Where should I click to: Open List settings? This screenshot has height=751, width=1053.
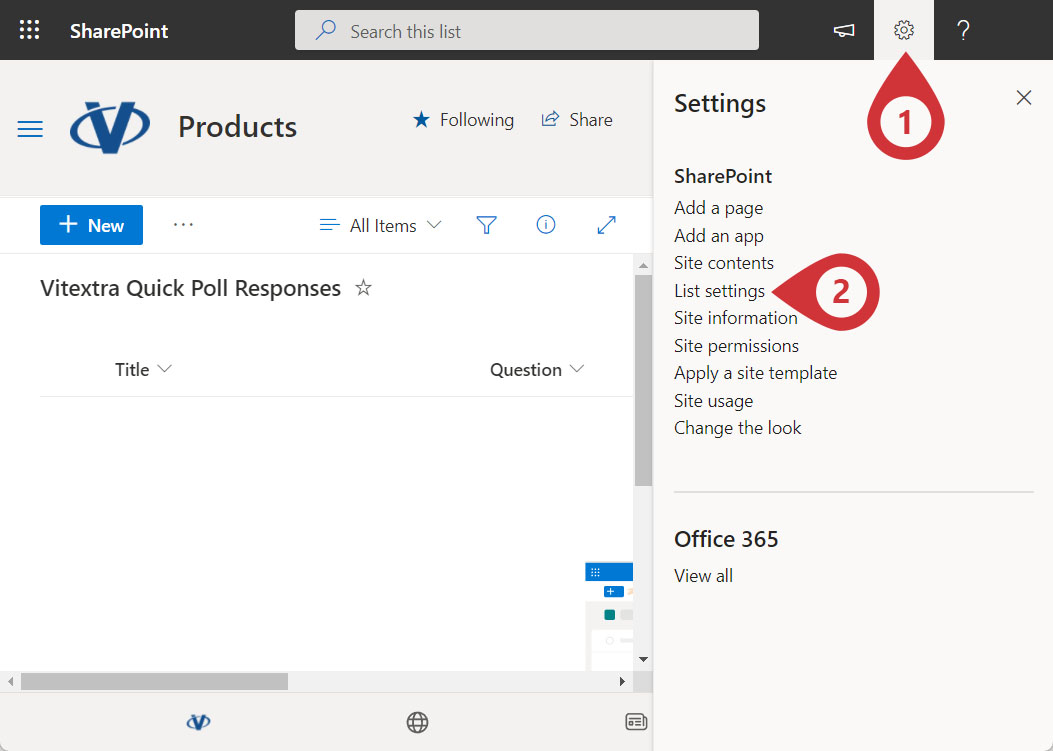(719, 291)
